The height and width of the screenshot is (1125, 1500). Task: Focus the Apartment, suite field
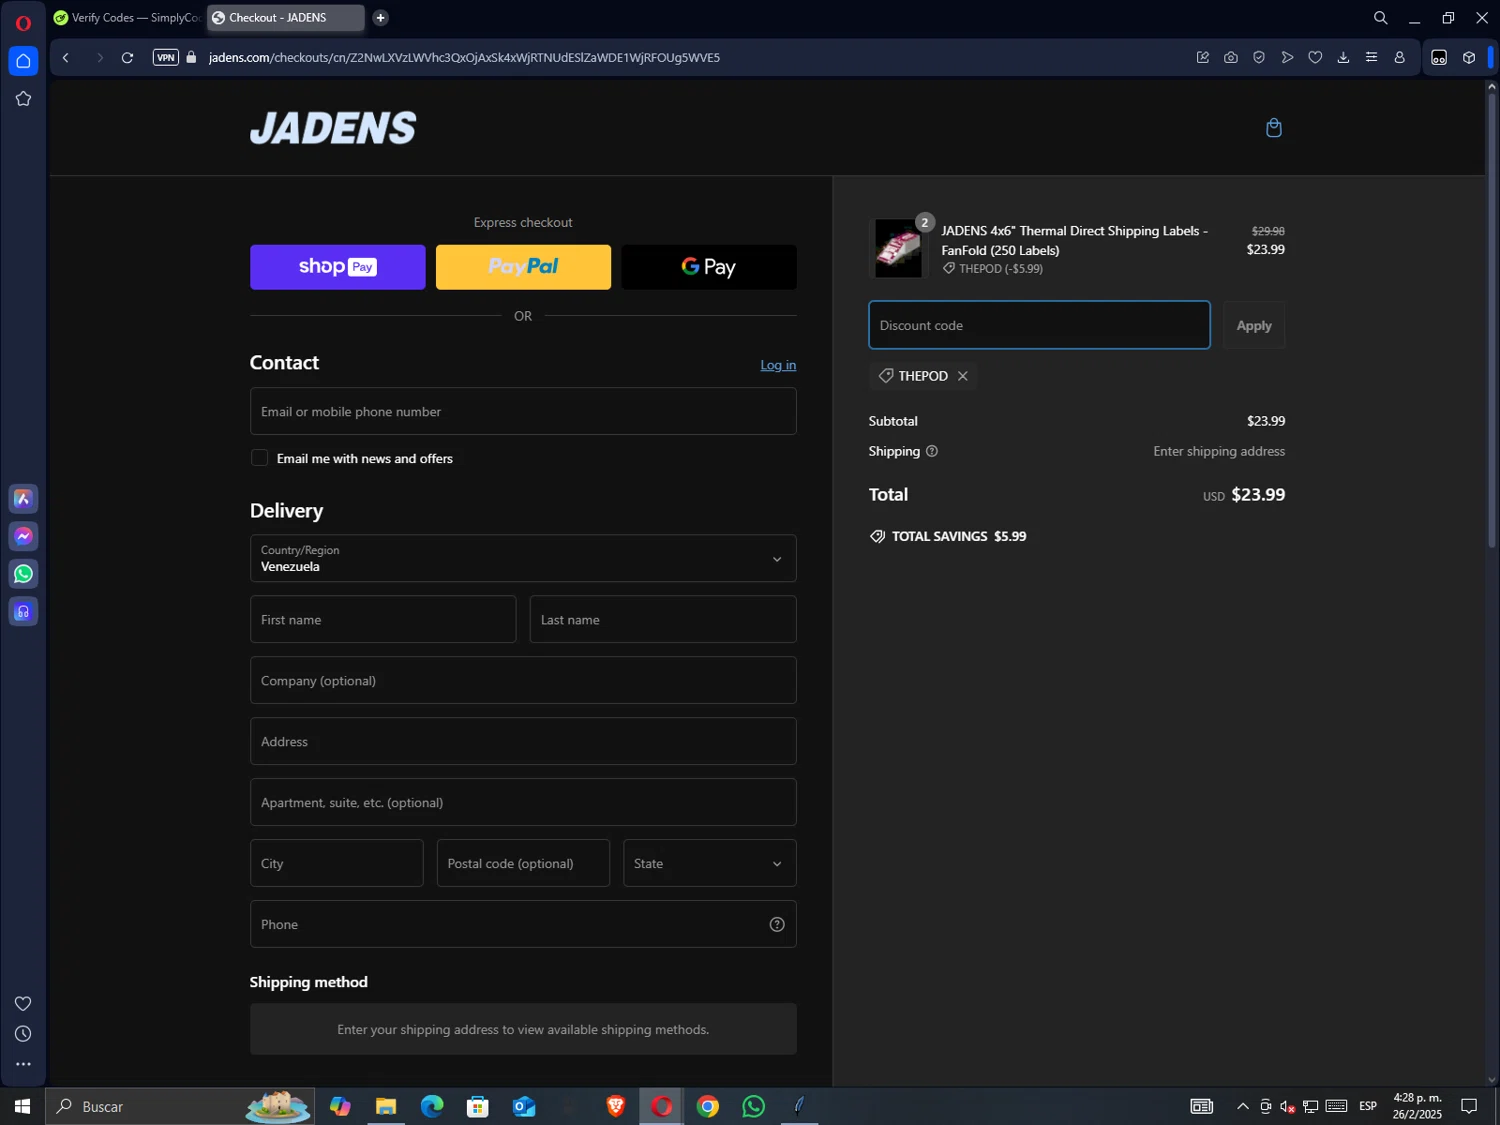point(523,802)
